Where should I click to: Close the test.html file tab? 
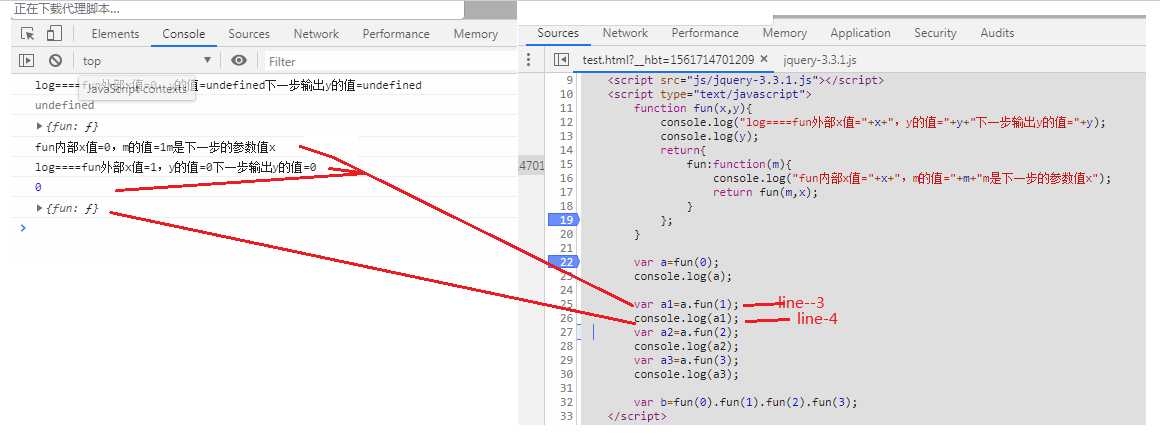point(764,59)
